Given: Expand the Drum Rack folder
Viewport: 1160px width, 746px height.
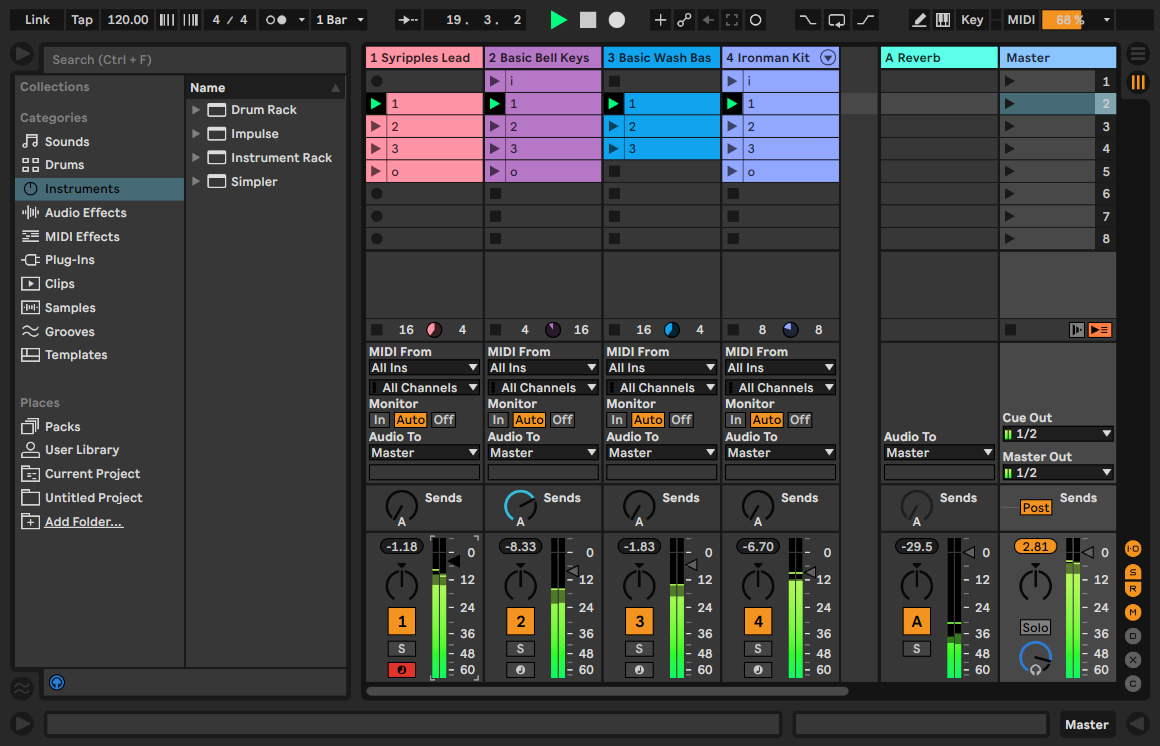Looking at the screenshot, I should point(196,110).
